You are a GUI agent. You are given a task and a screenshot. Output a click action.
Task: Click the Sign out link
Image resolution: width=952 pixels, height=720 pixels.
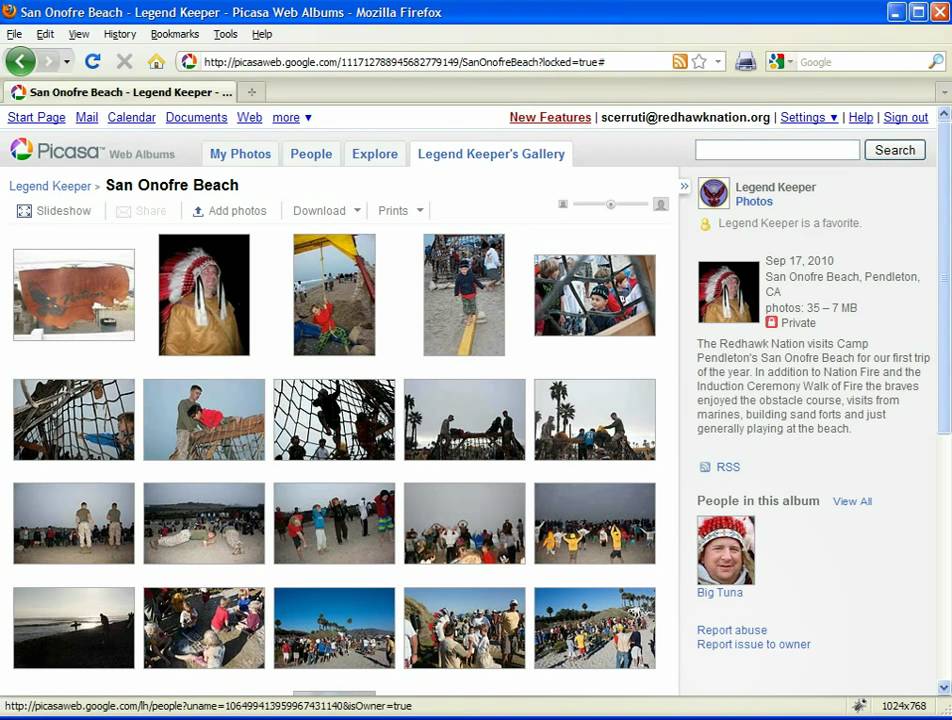point(905,117)
